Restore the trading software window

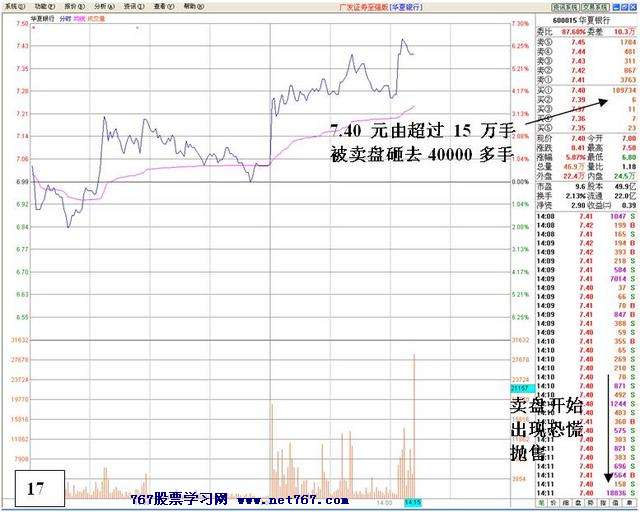624,7
